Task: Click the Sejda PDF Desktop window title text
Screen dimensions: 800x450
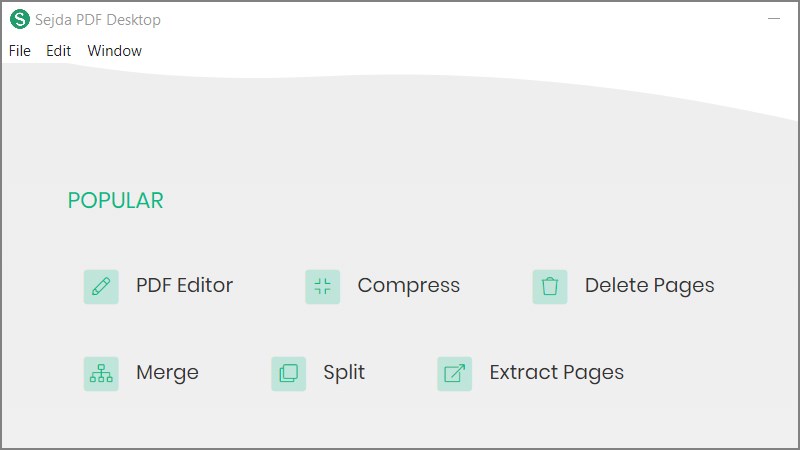Action: coord(98,20)
